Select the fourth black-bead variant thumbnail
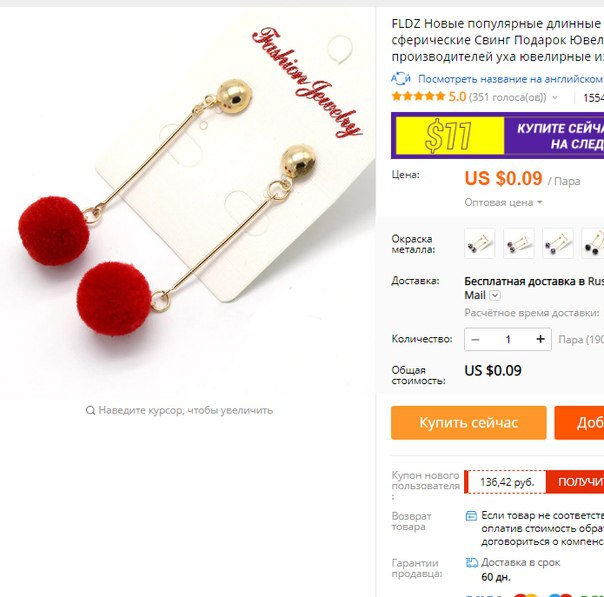This screenshot has width=604, height=597. [593, 243]
